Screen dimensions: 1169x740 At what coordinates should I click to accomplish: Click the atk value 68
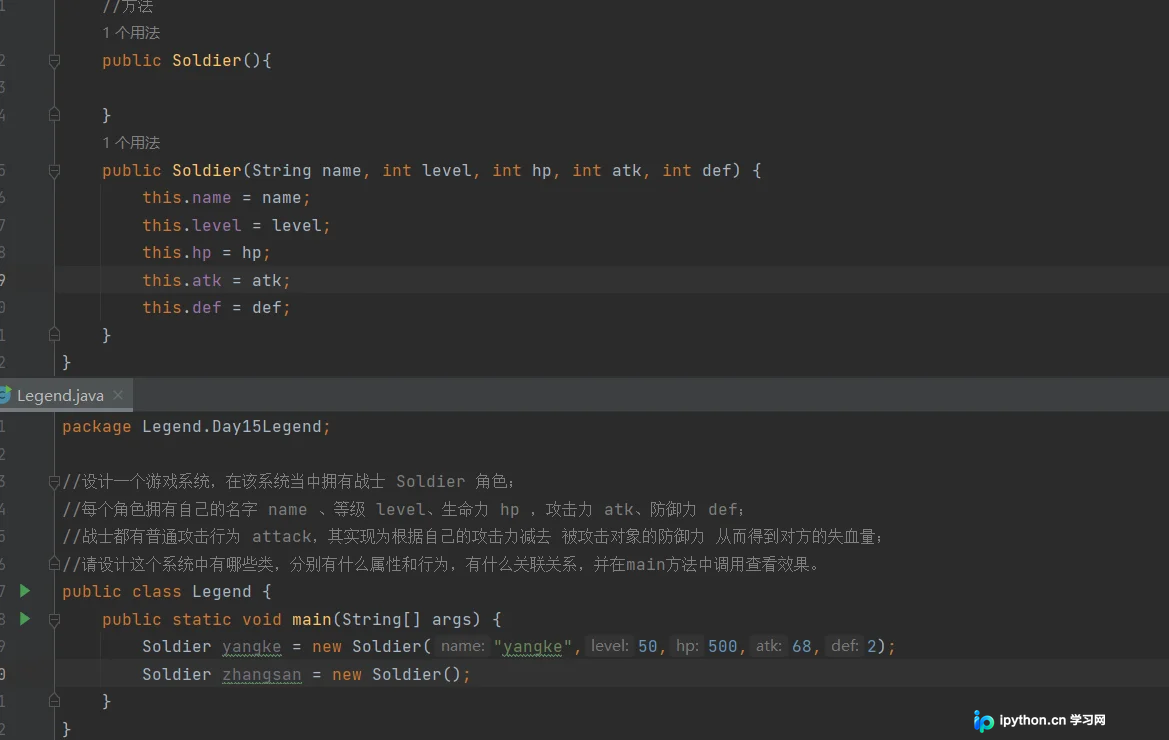(x=801, y=646)
